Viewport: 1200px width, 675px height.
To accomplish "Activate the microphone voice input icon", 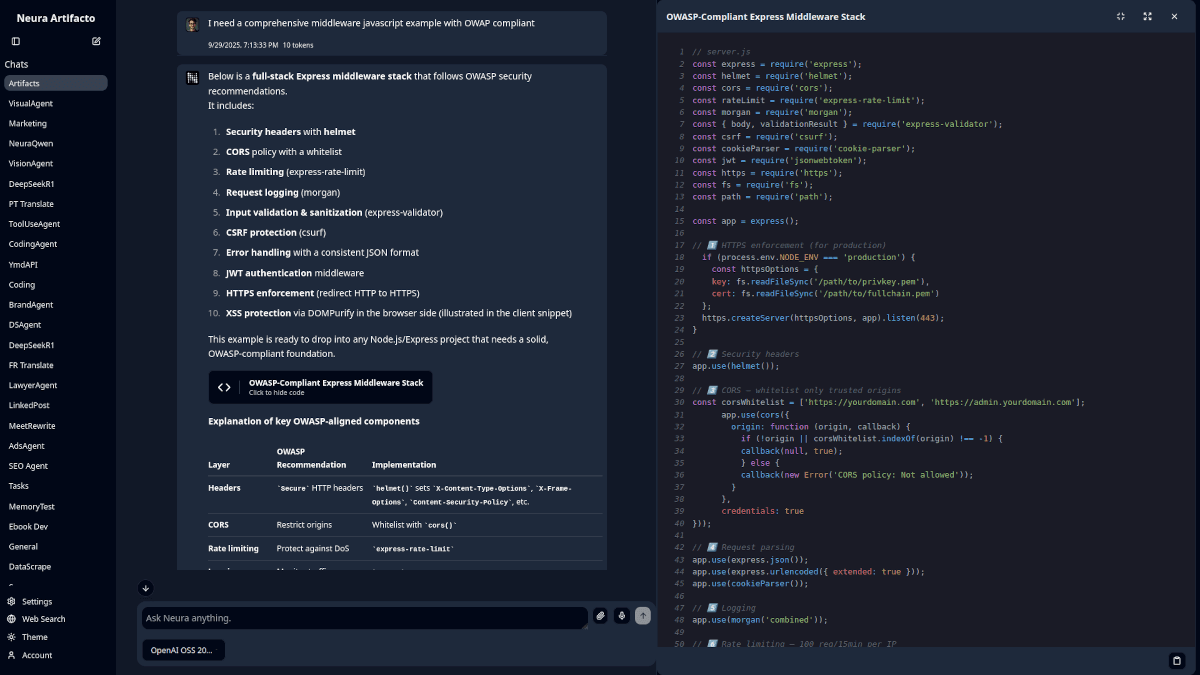I will [621, 616].
